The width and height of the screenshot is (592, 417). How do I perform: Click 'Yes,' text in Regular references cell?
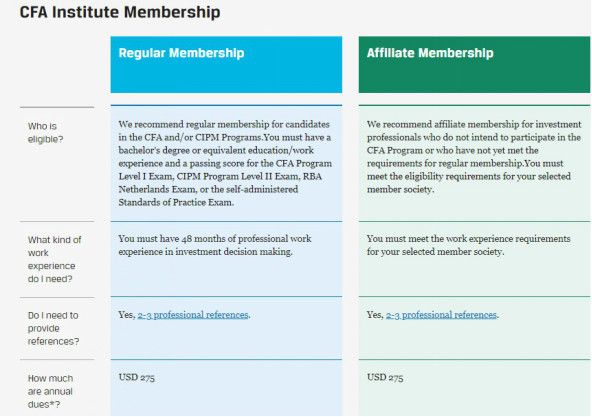coord(127,315)
